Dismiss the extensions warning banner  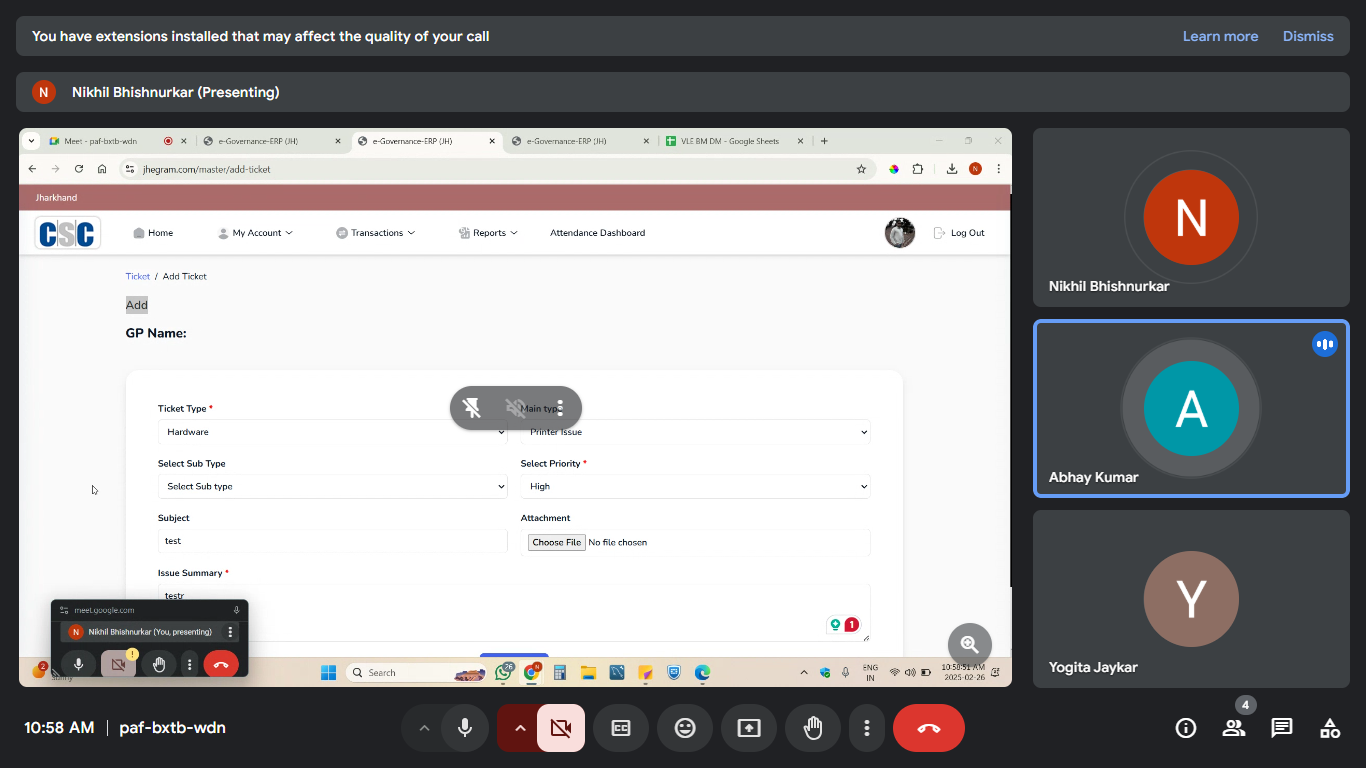1308,36
